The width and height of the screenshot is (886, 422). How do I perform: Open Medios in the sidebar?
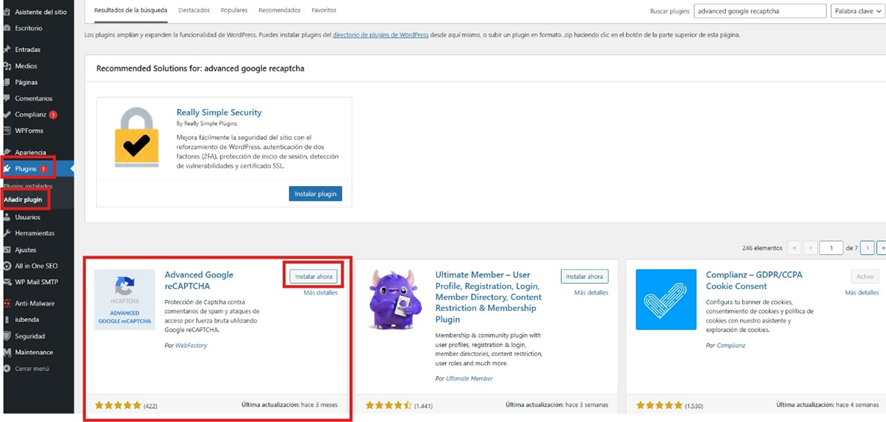(x=27, y=66)
